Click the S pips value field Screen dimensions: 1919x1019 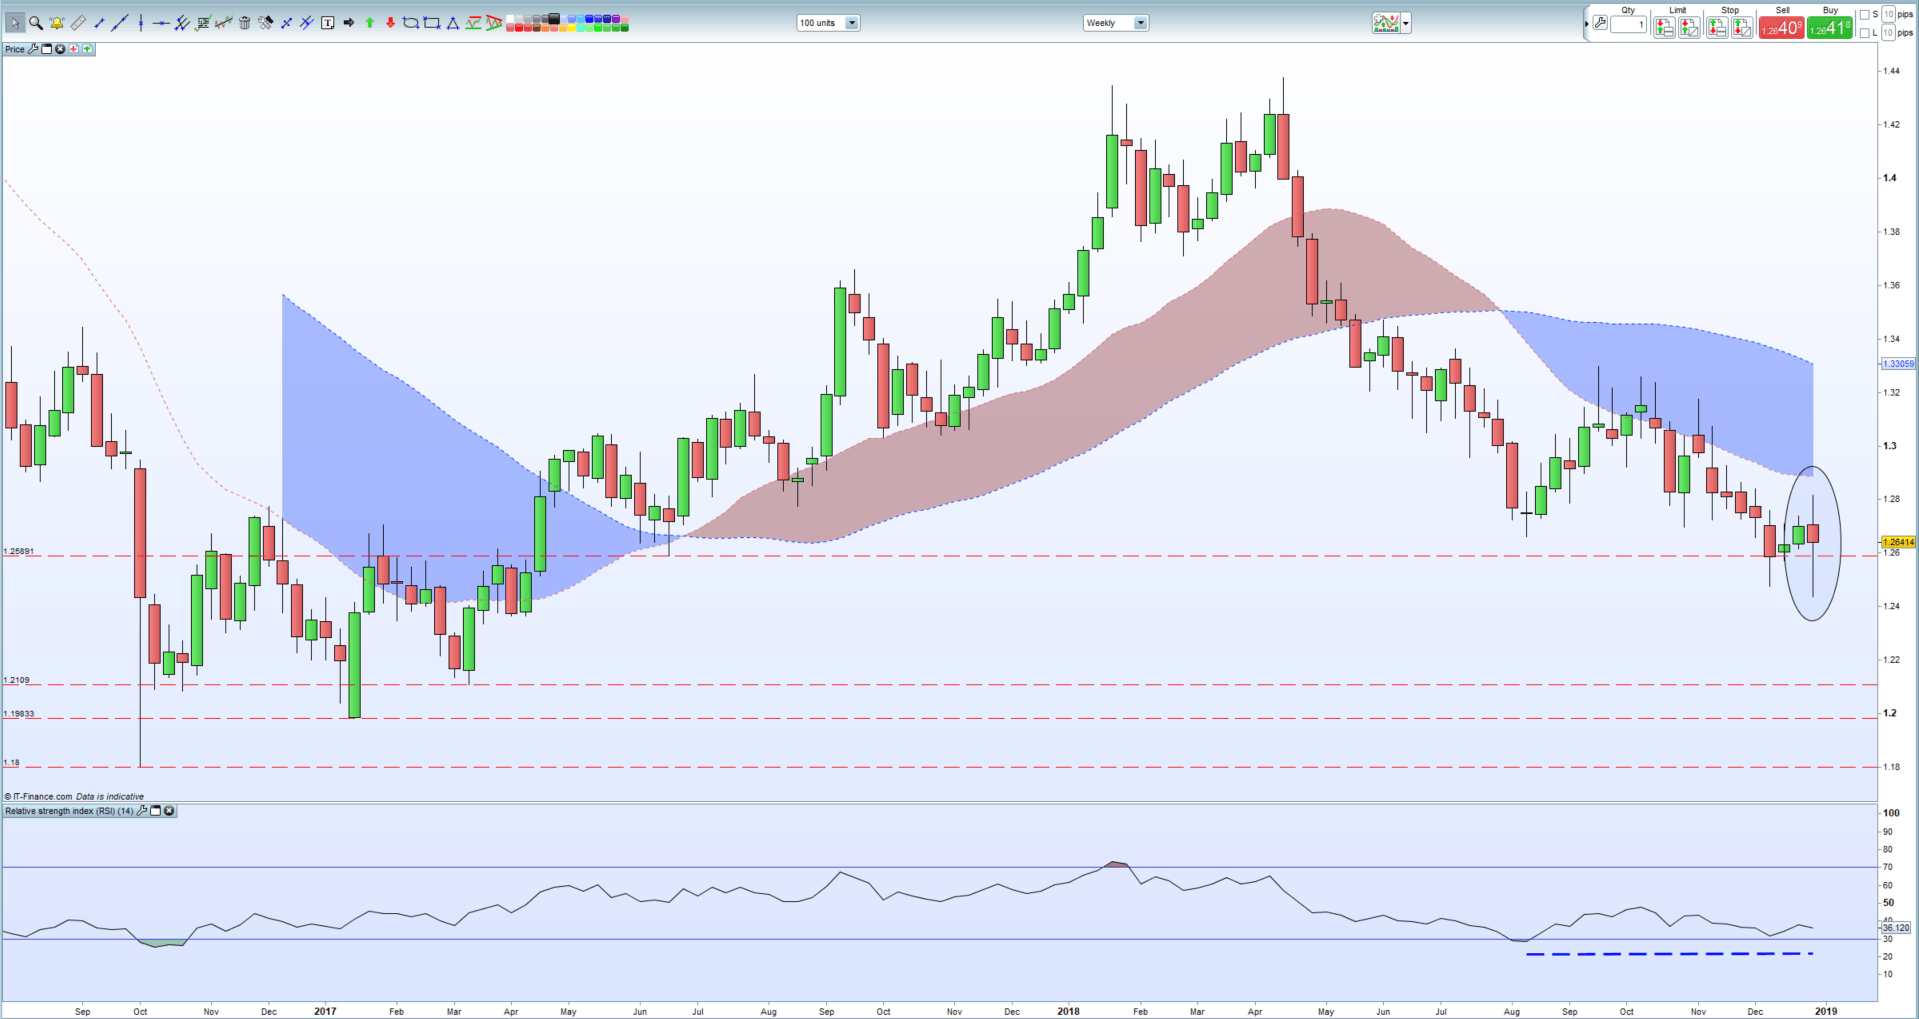(x=1888, y=14)
